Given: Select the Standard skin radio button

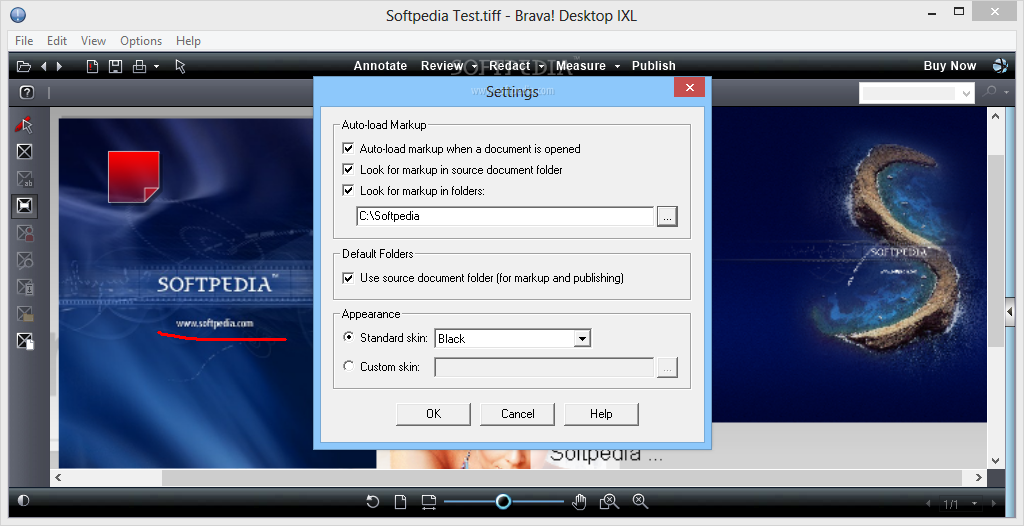Looking at the screenshot, I should click(349, 338).
